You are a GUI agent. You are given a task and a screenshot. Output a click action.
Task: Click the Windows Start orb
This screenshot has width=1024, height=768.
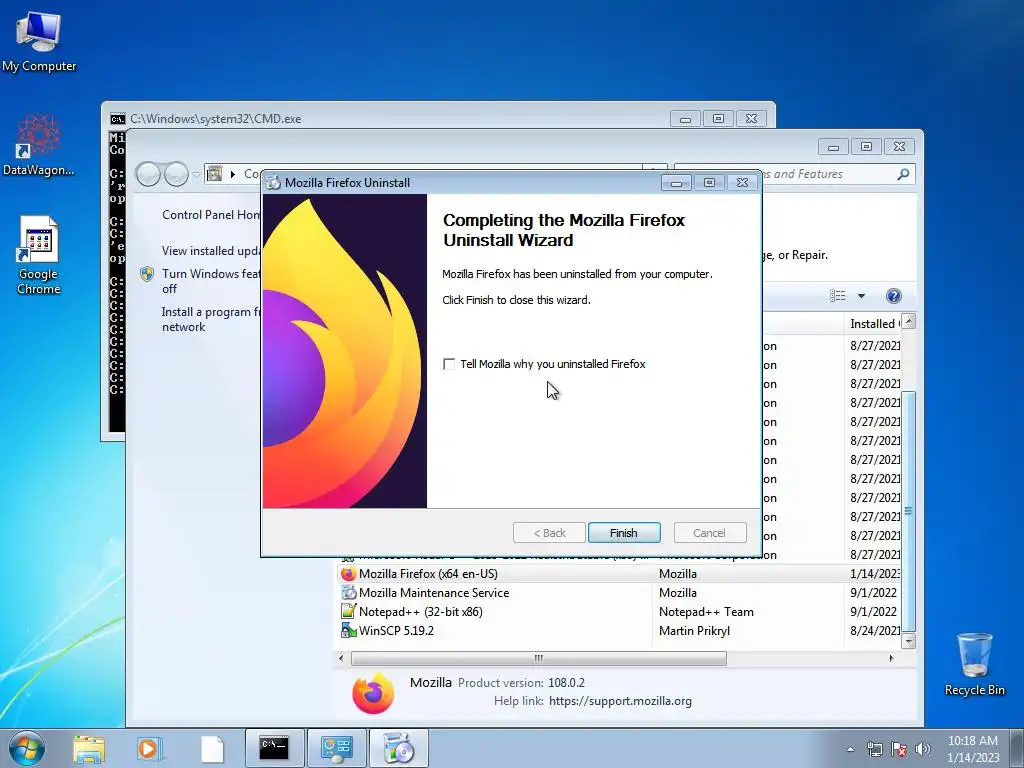pos(27,748)
